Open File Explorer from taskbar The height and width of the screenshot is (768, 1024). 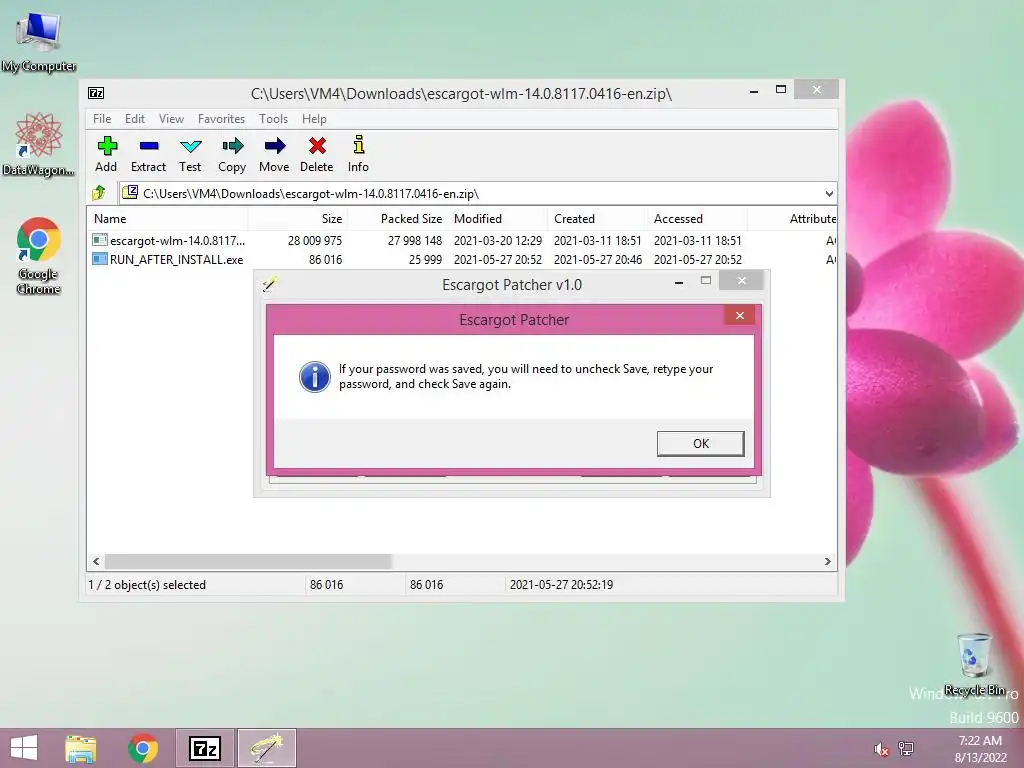tap(81, 748)
